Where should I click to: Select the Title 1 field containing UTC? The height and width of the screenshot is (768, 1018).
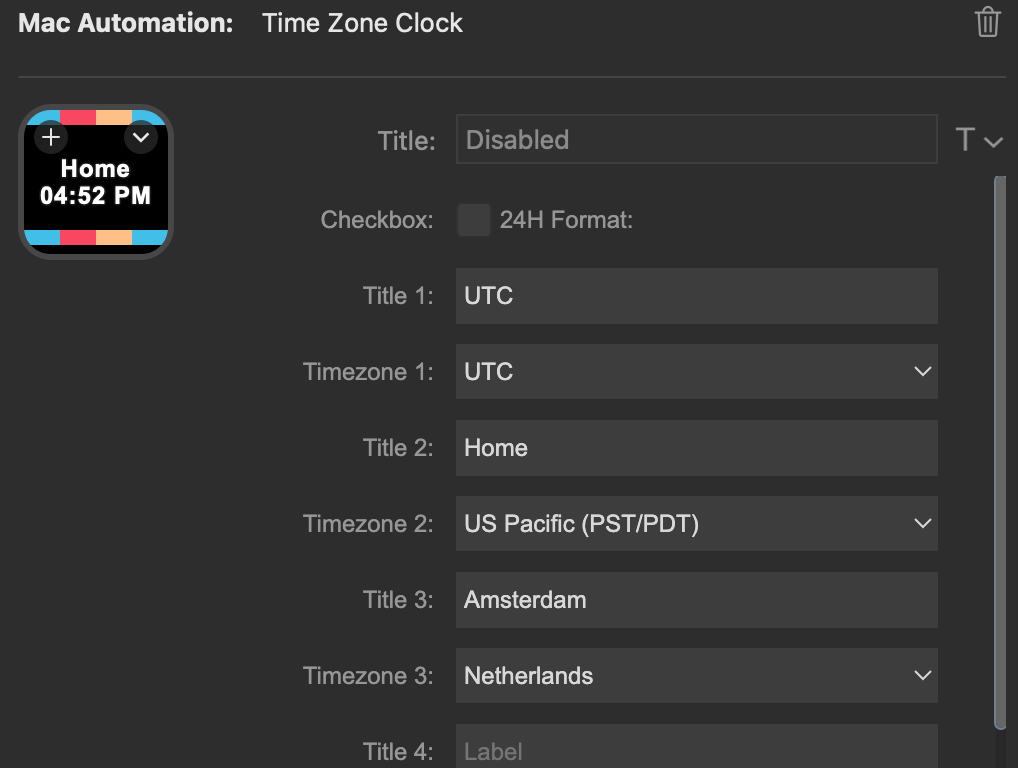click(696, 296)
